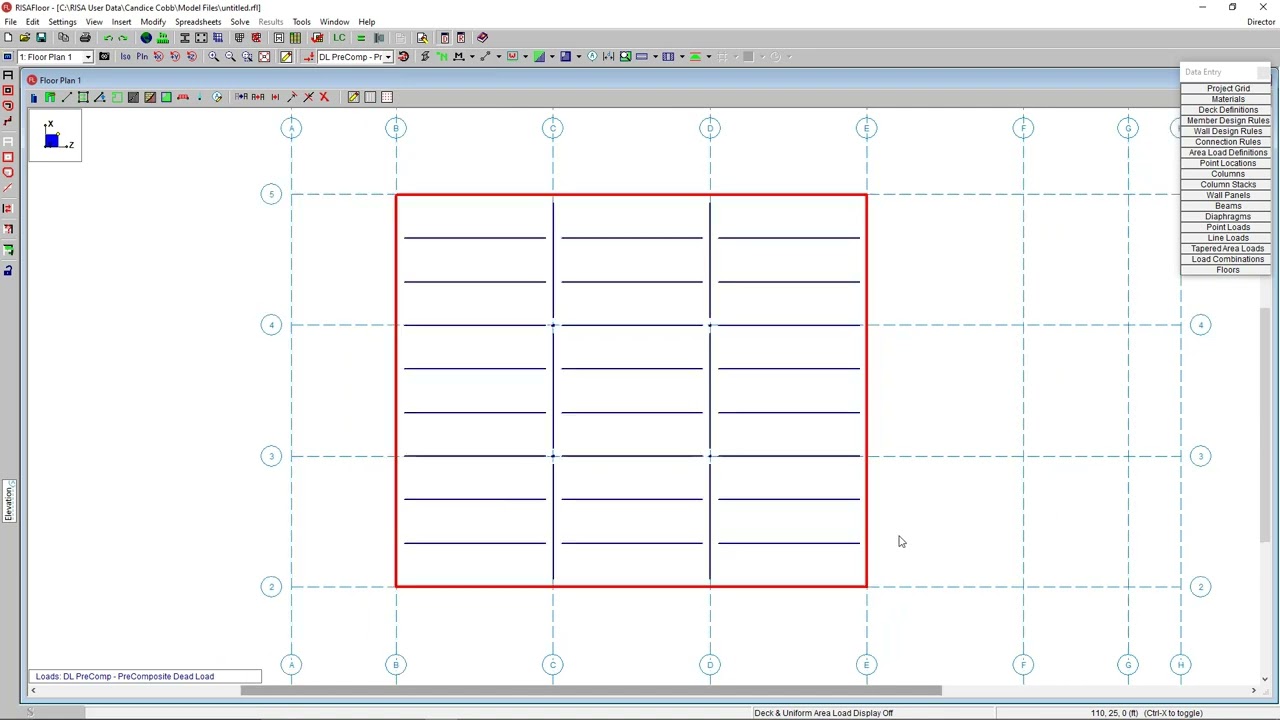Toggle the load display red arrow button
1280x720 pixels.
click(x=309, y=57)
